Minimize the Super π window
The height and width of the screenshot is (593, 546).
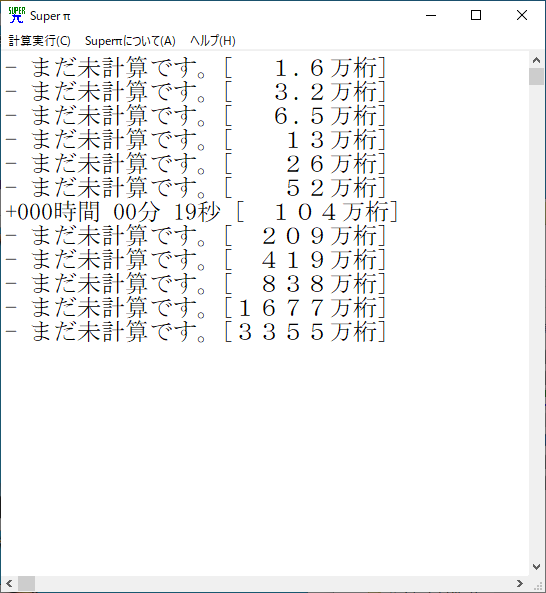[431, 16]
